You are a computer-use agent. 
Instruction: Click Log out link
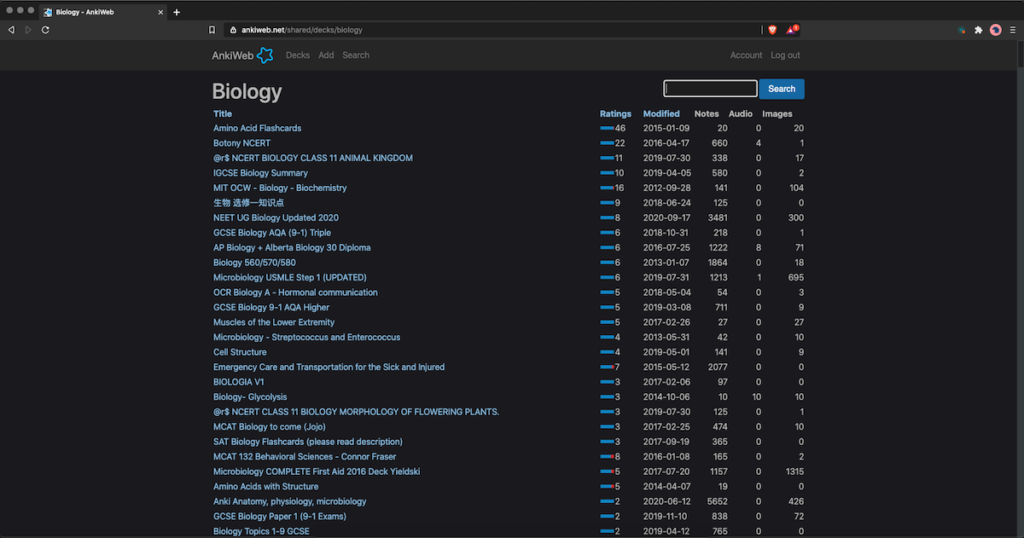[785, 55]
